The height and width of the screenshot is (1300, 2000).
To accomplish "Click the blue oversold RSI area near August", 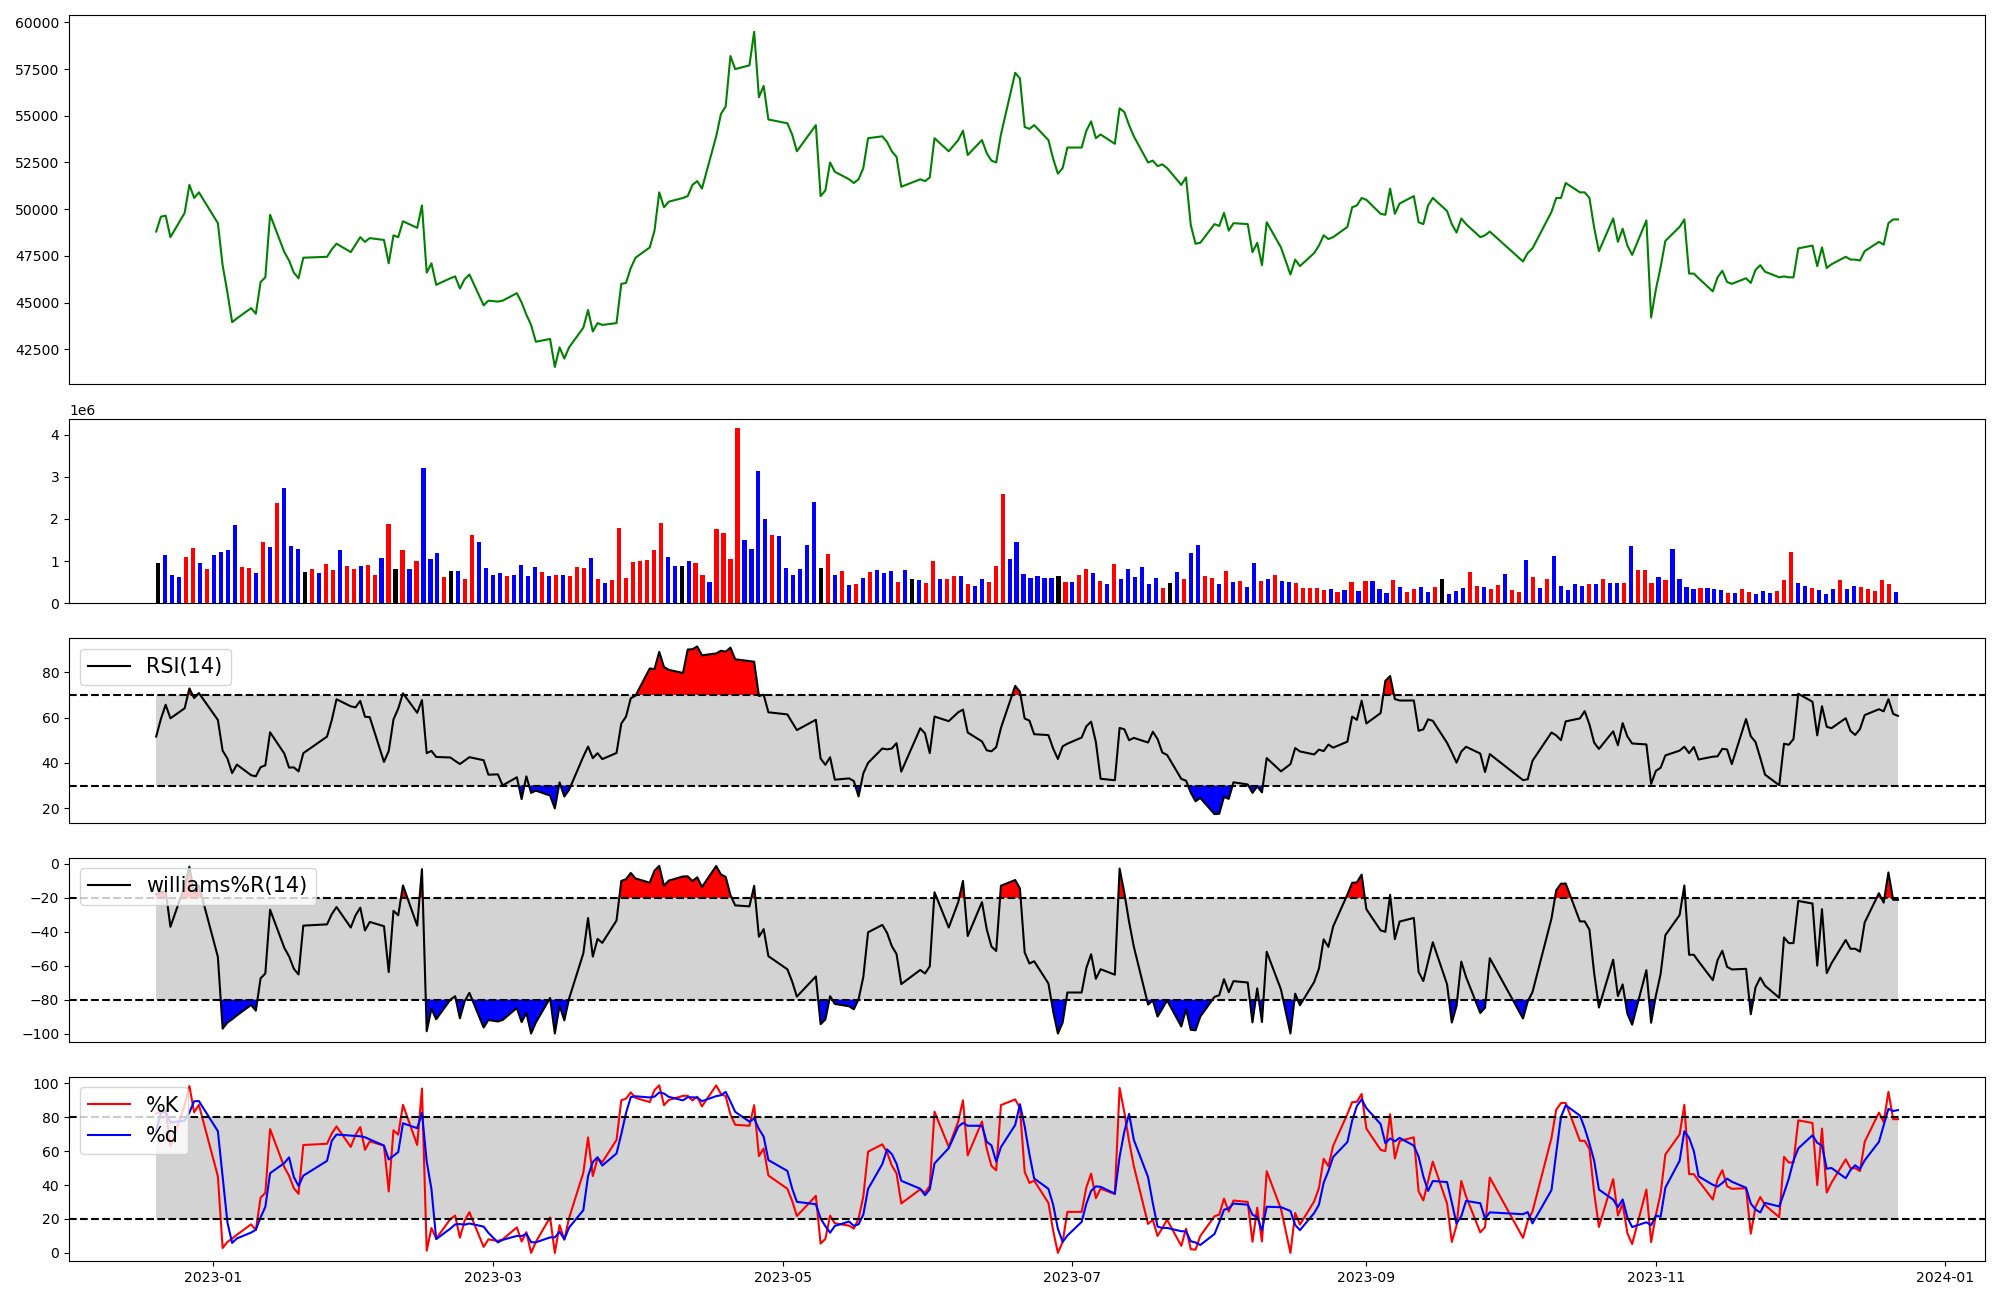I will pos(1212,796).
